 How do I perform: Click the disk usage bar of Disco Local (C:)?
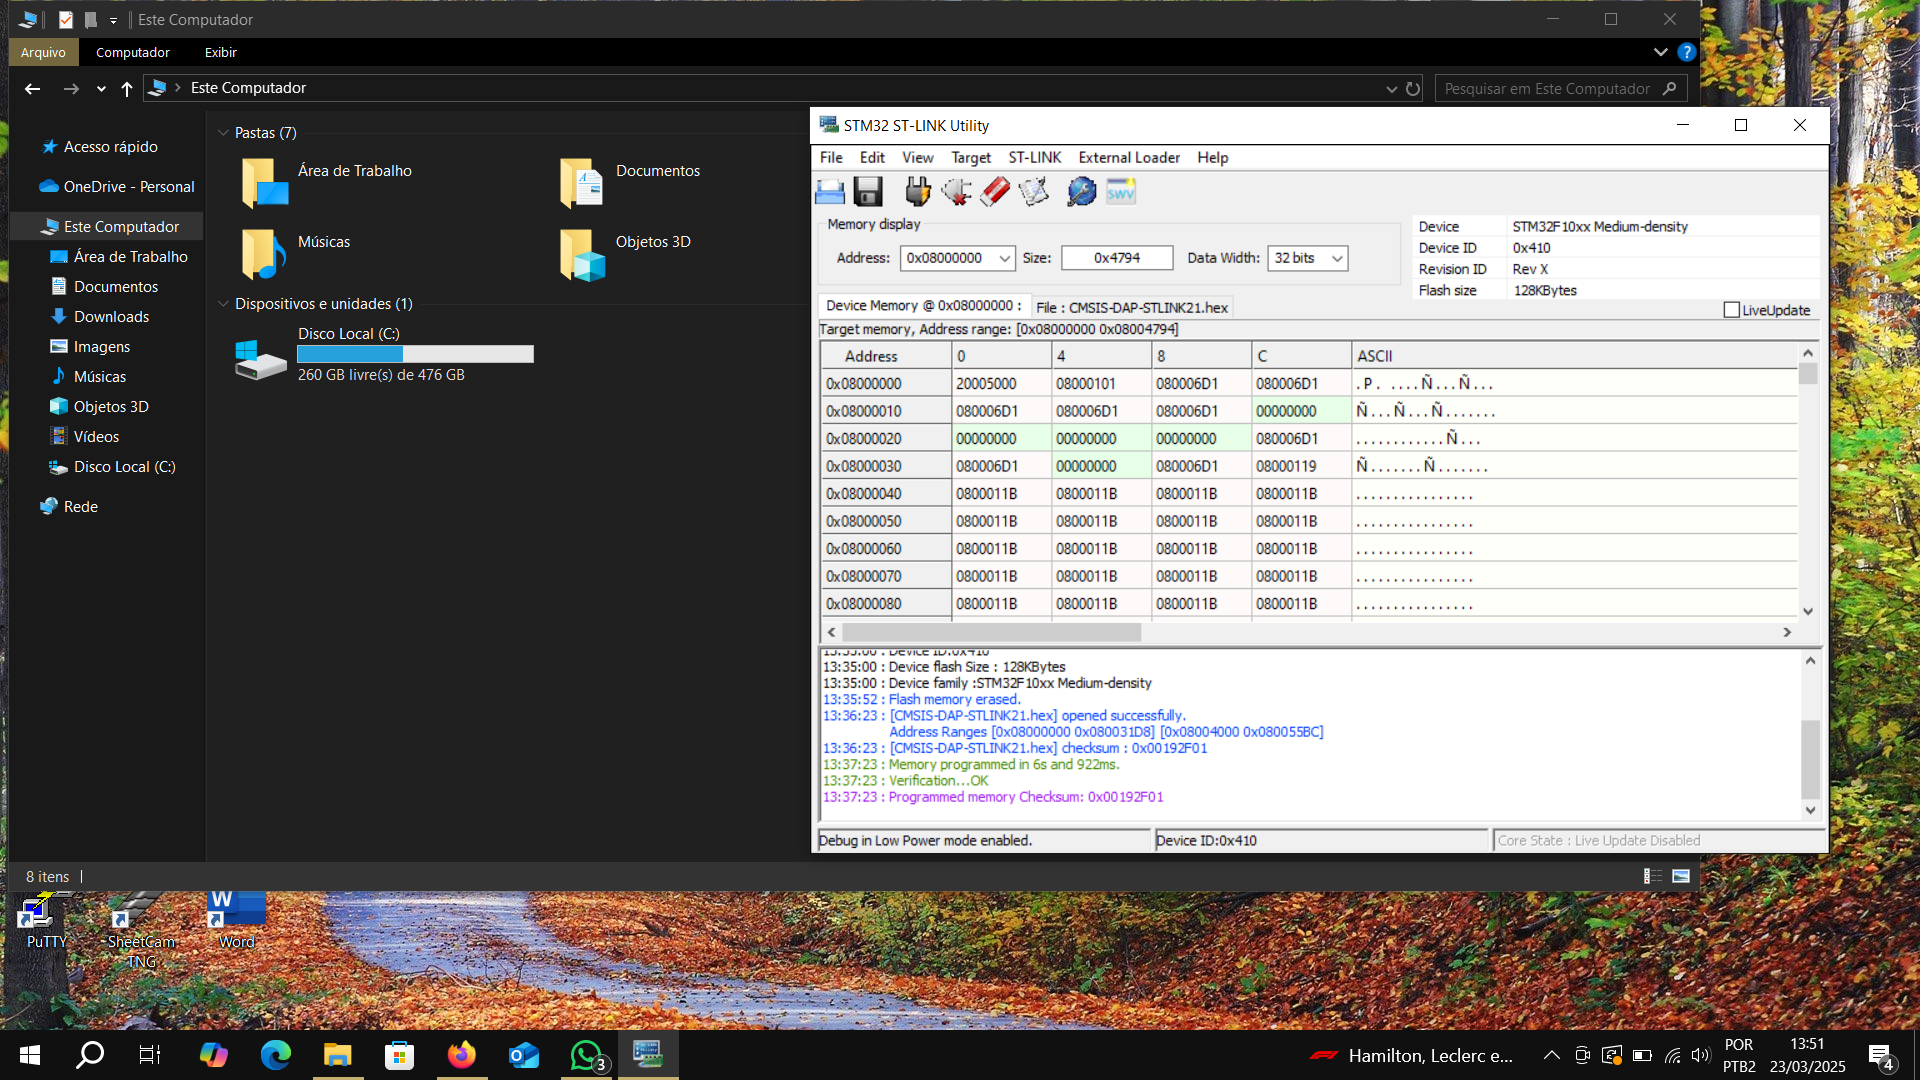click(415, 354)
